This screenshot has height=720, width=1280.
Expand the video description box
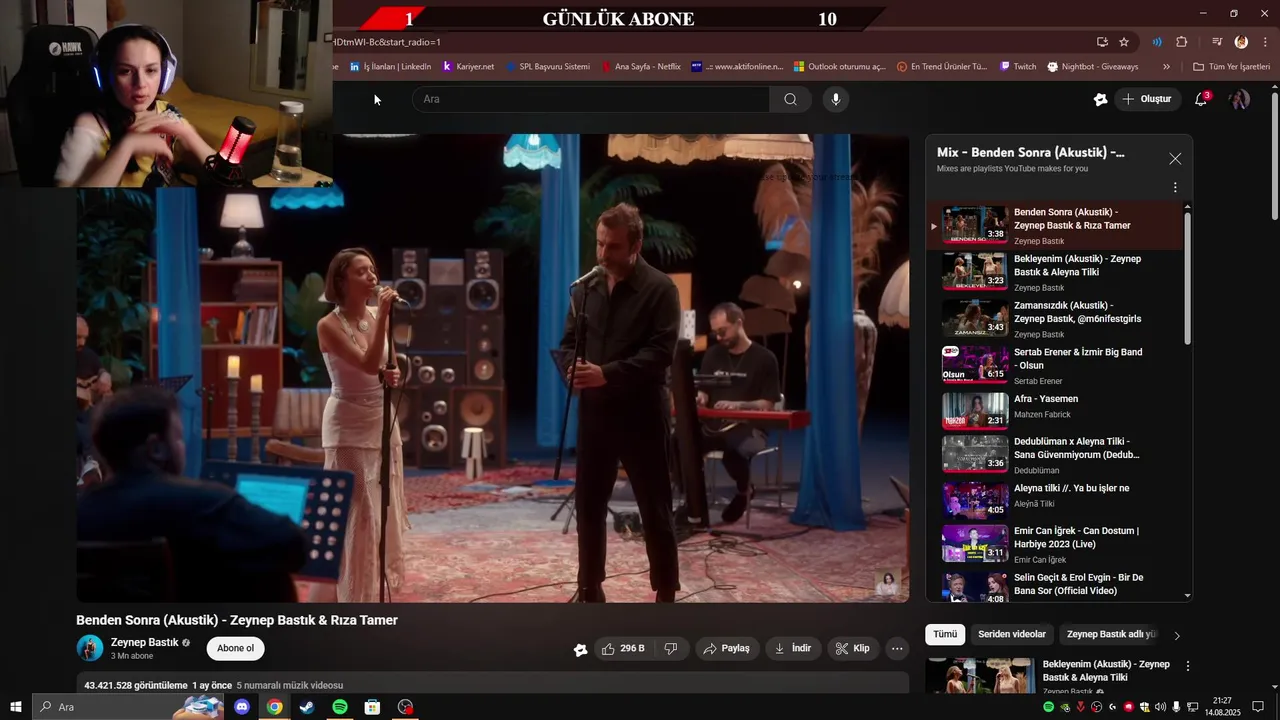(x=492, y=685)
